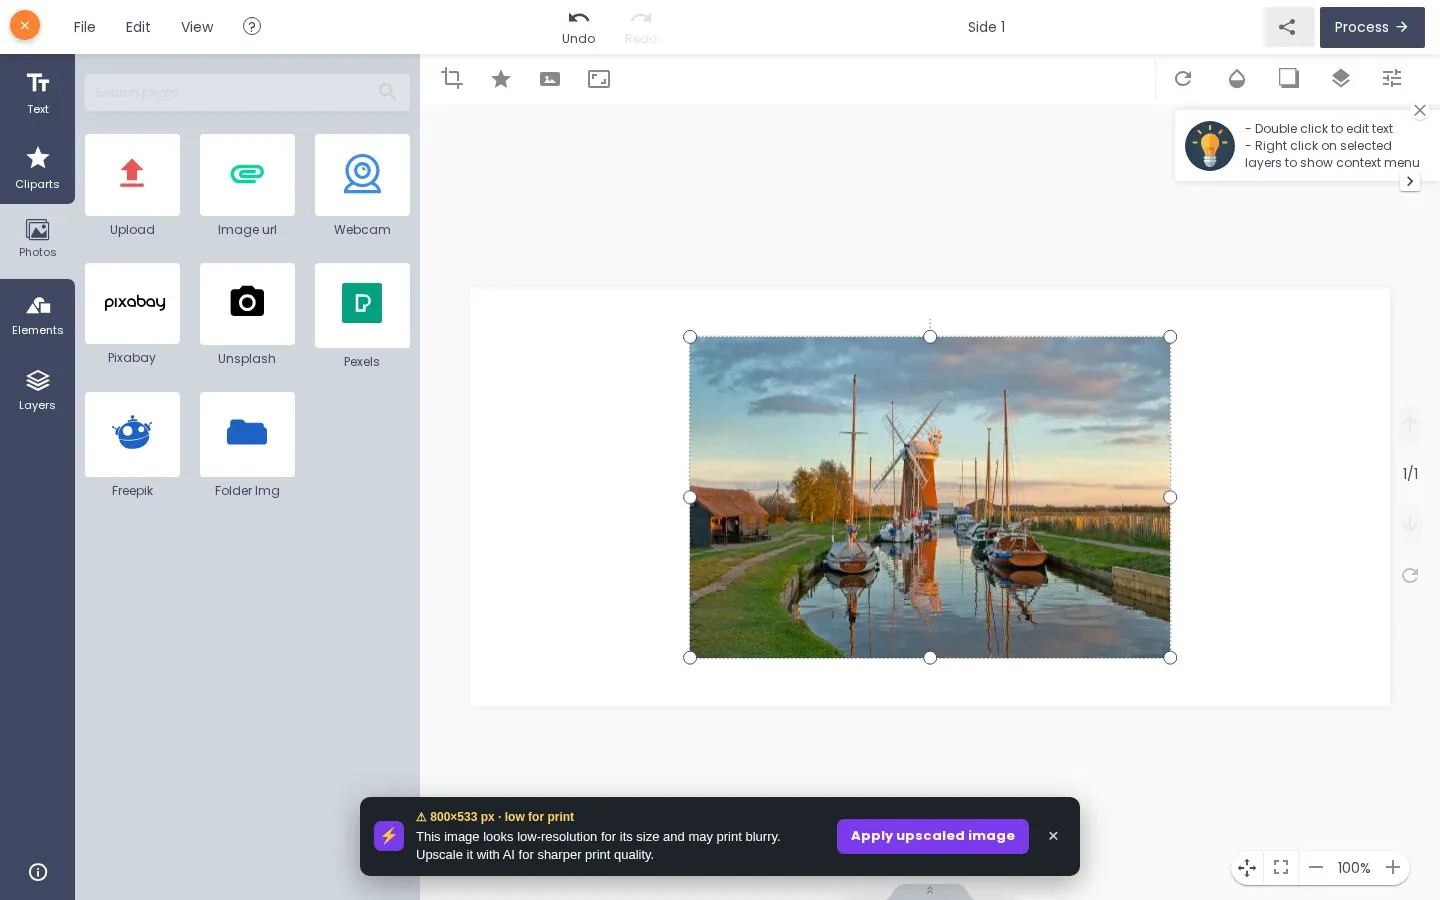Screen dimensions: 1440x900
Task: Browse Unsplash photos
Action: 247,303
